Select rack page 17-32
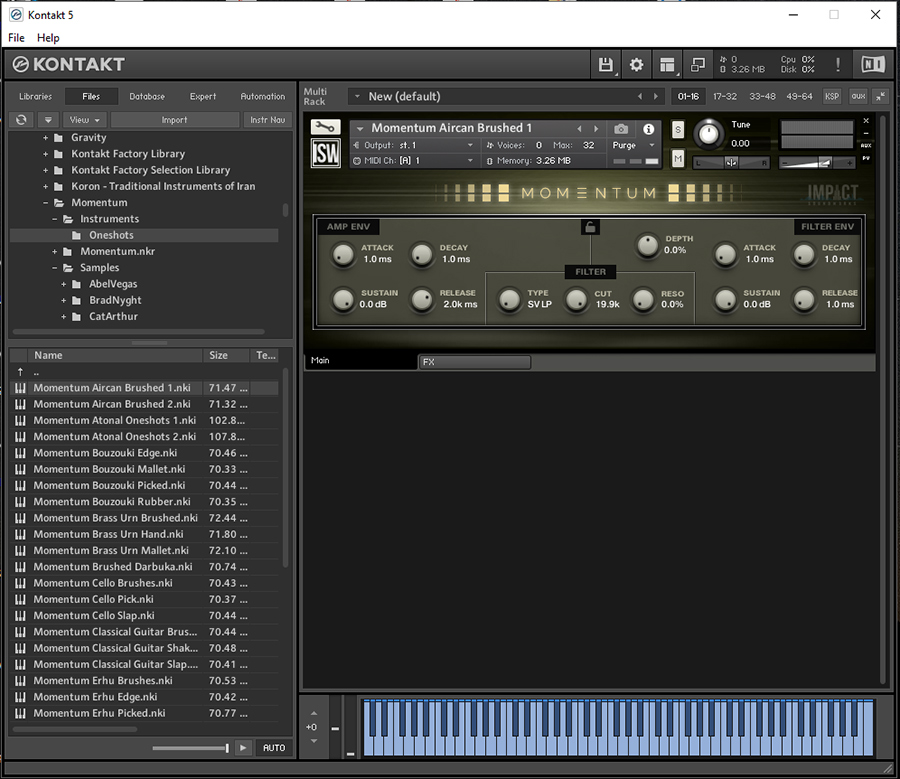The width and height of the screenshot is (900, 779). pos(725,96)
